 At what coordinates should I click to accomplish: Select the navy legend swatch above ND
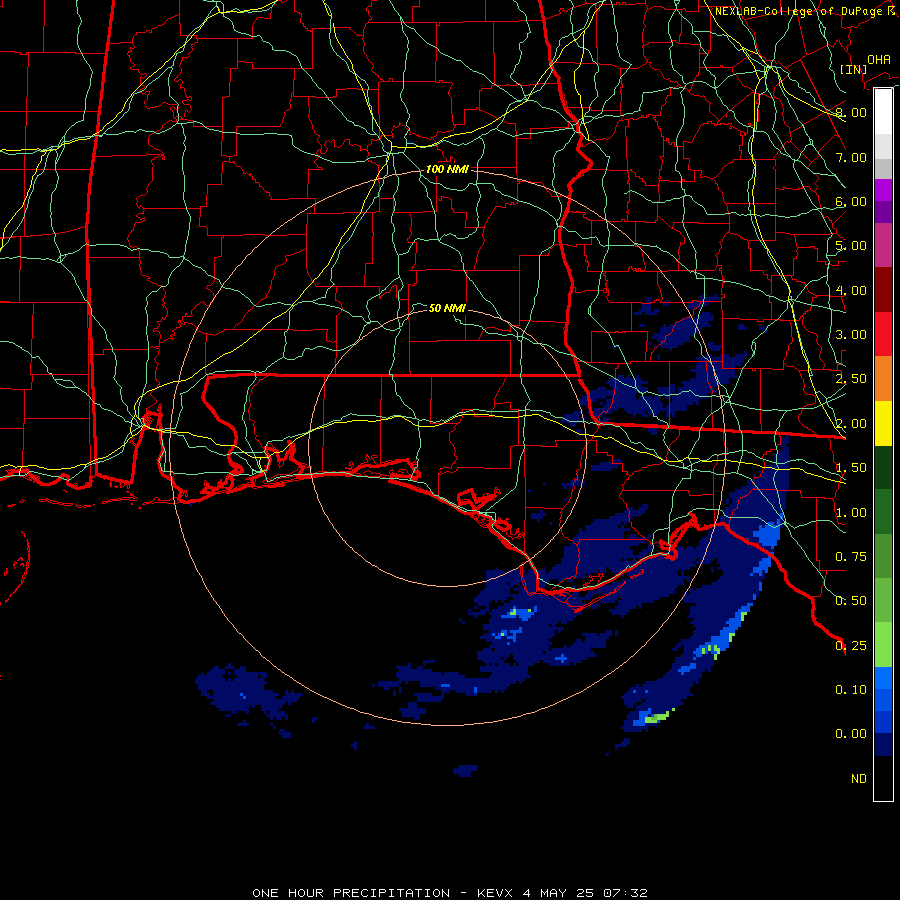point(883,745)
